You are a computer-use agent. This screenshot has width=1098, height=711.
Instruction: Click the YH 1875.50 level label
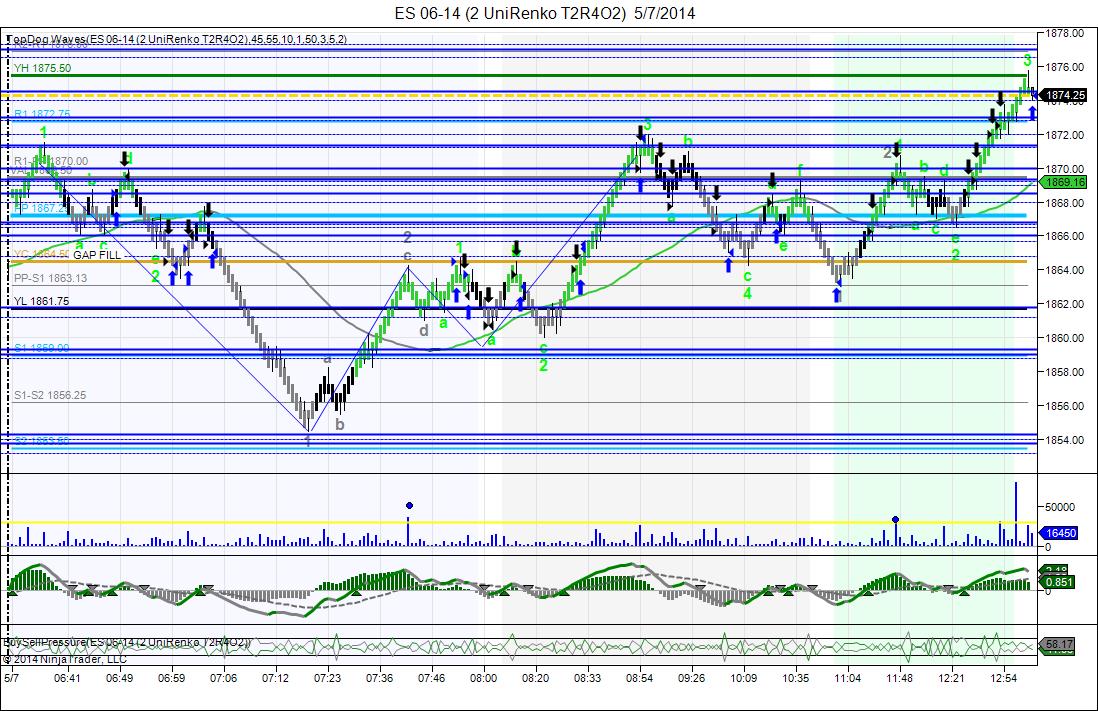(42, 68)
